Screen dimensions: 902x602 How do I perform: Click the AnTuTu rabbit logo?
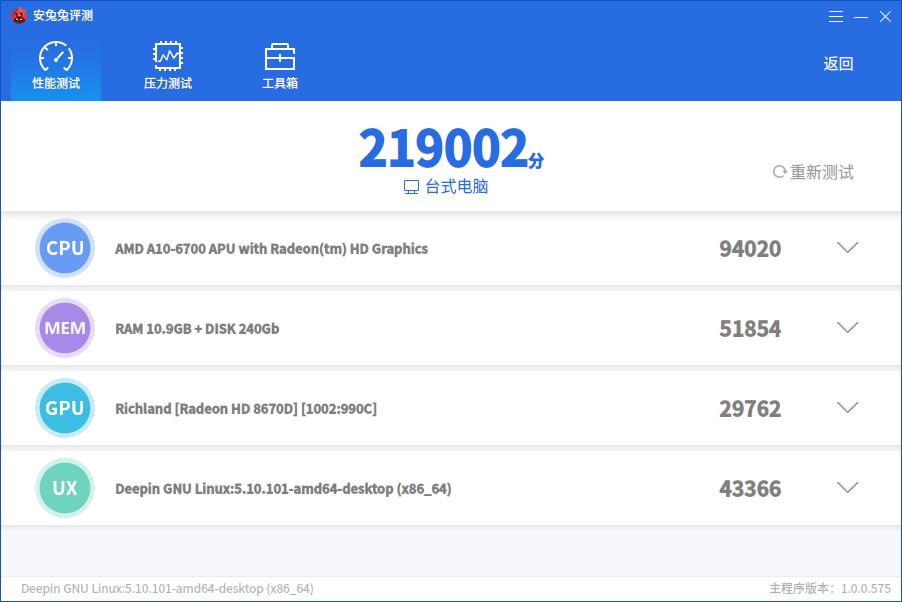[x=17, y=15]
